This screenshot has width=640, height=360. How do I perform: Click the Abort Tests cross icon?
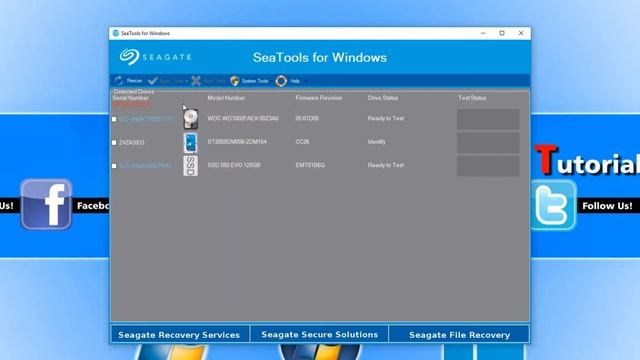tap(196, 81)
